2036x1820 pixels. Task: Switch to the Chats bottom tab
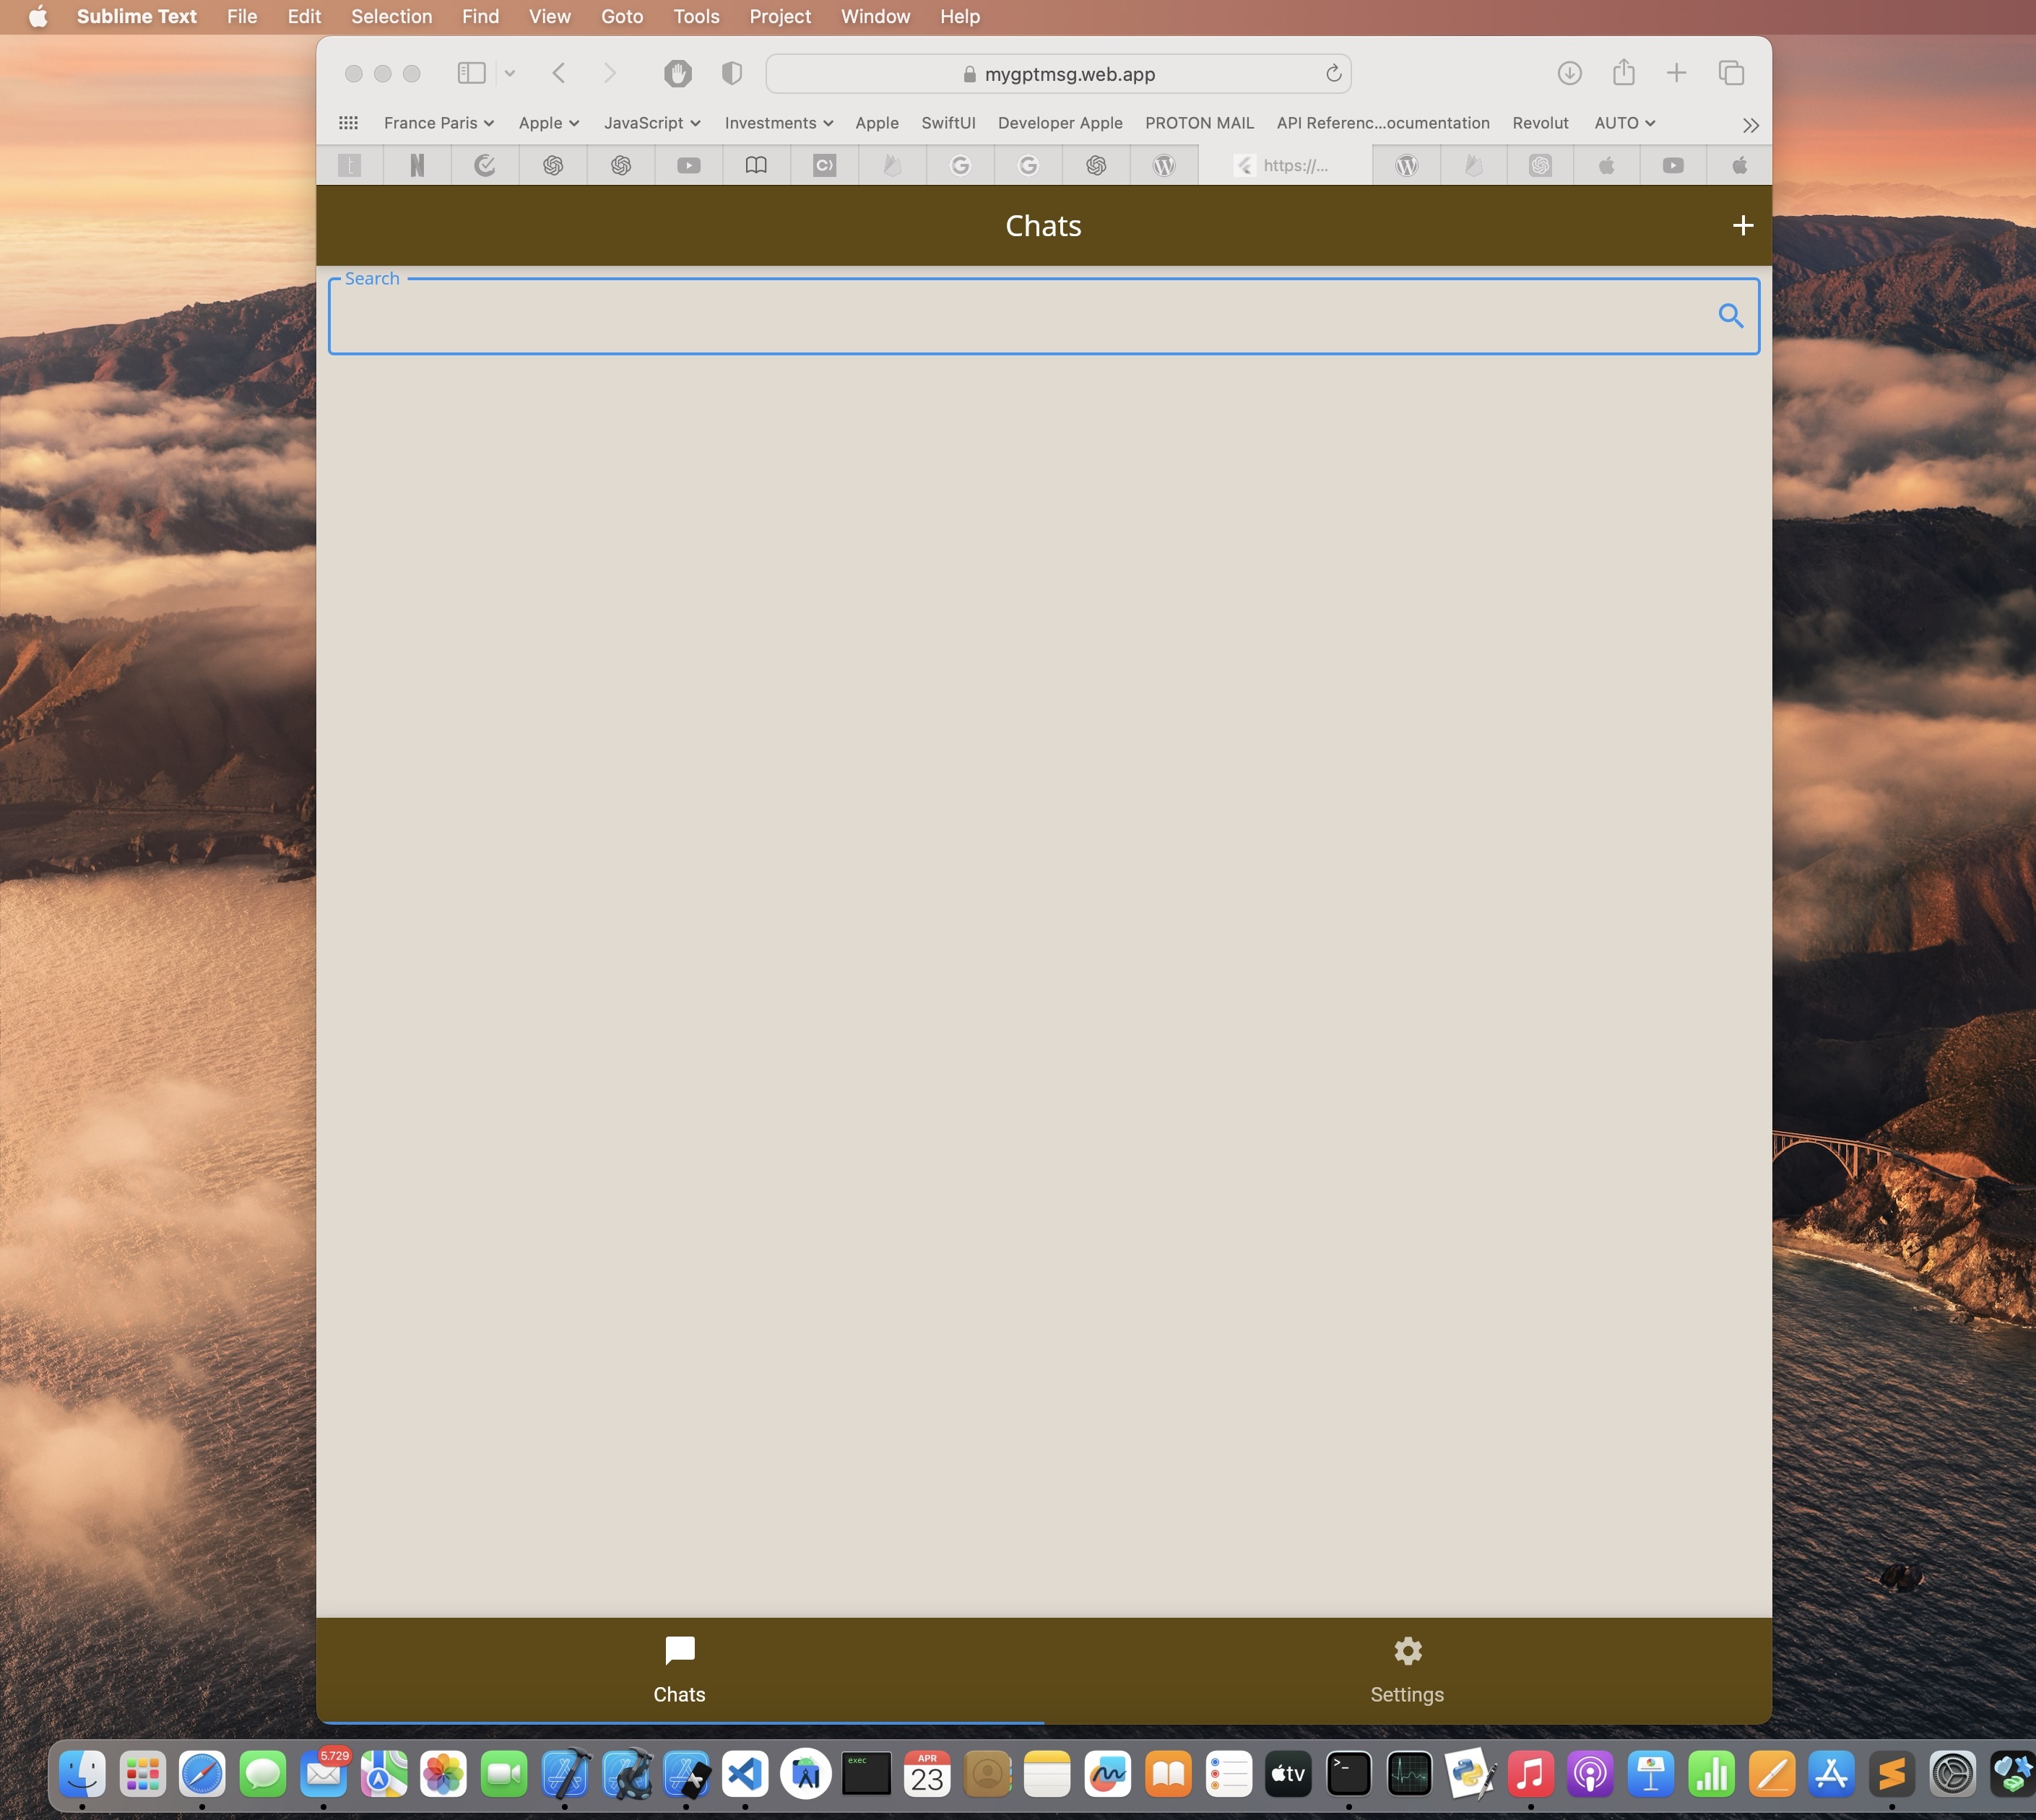[680, 1670]
